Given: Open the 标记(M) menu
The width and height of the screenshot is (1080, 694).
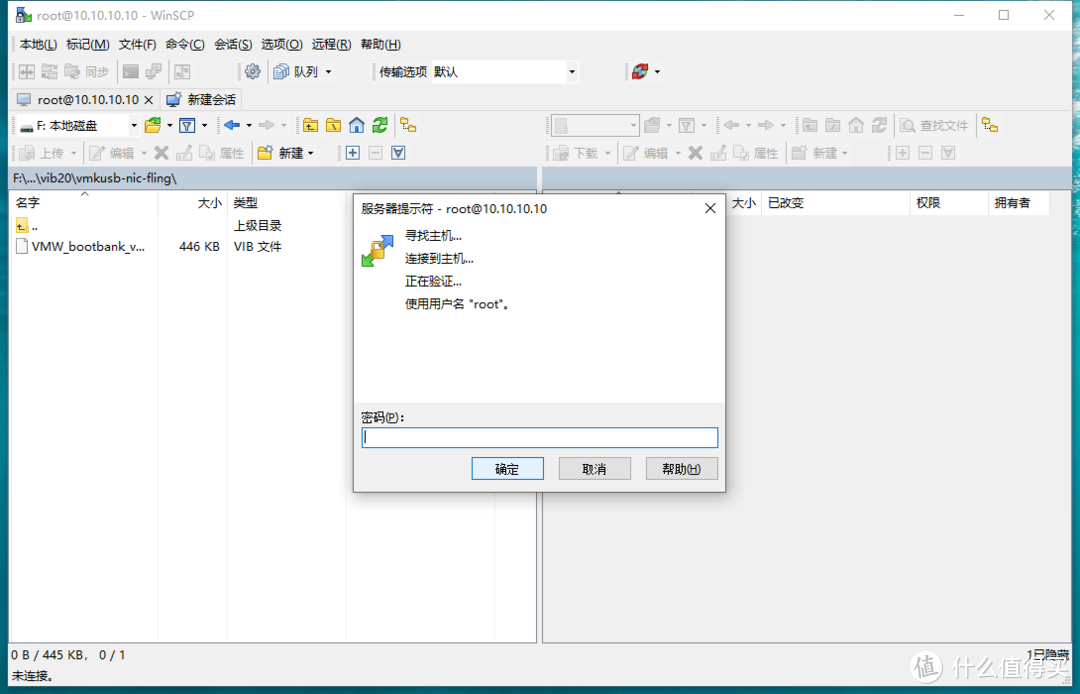Looking at the screenshot, I should [87, 44].
